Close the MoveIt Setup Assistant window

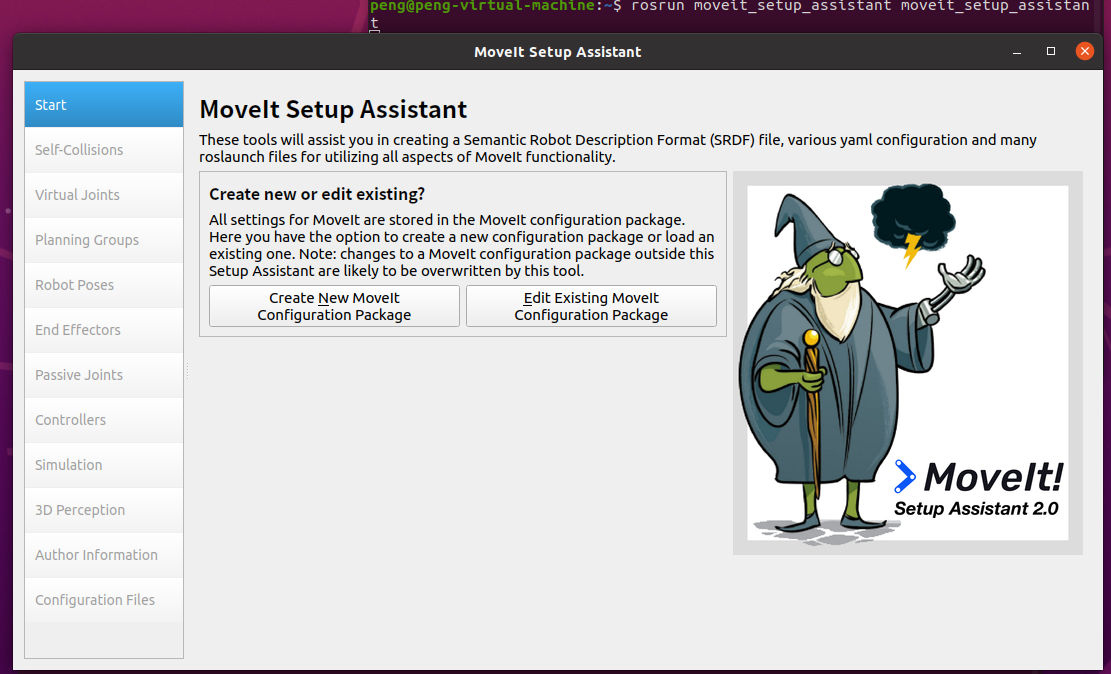[x=1084, y=51]
